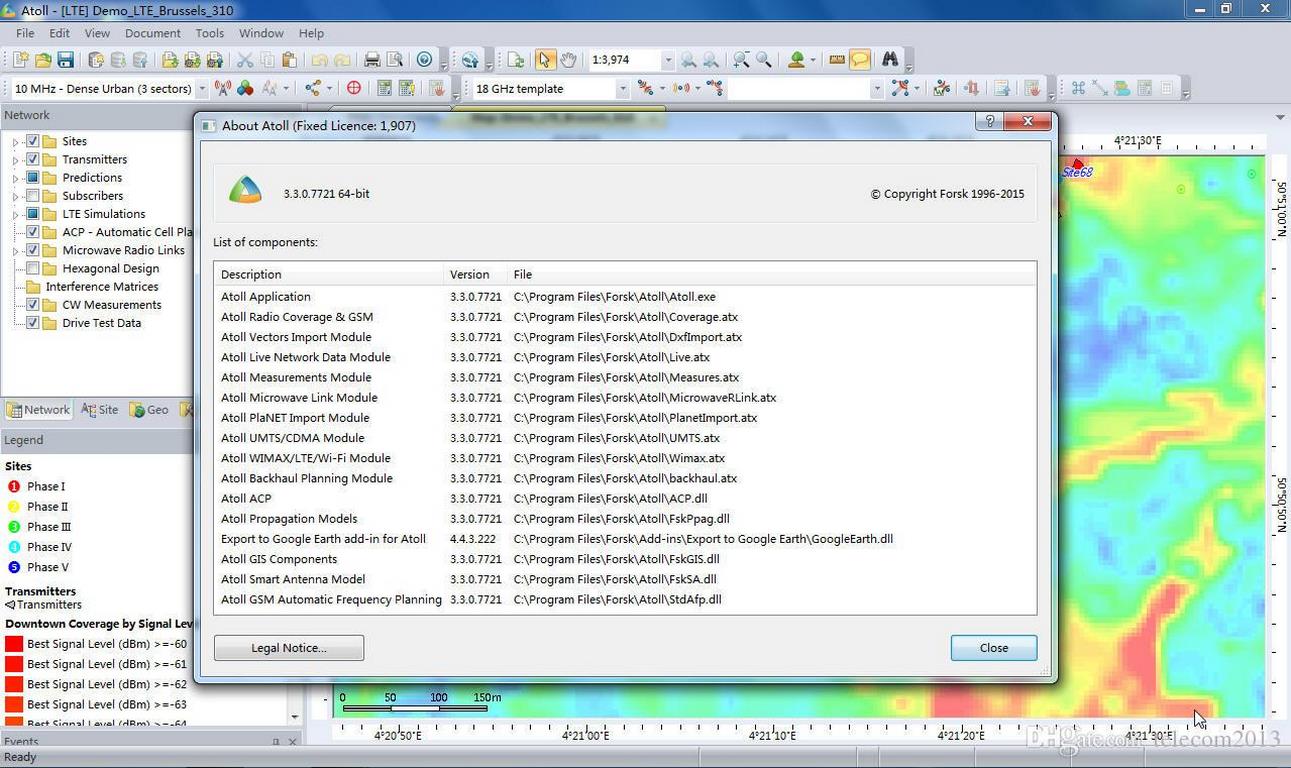Click the map scale 1:3,974 input field
This screenshot has width=1291, height=768.
[x=624, y=60]
